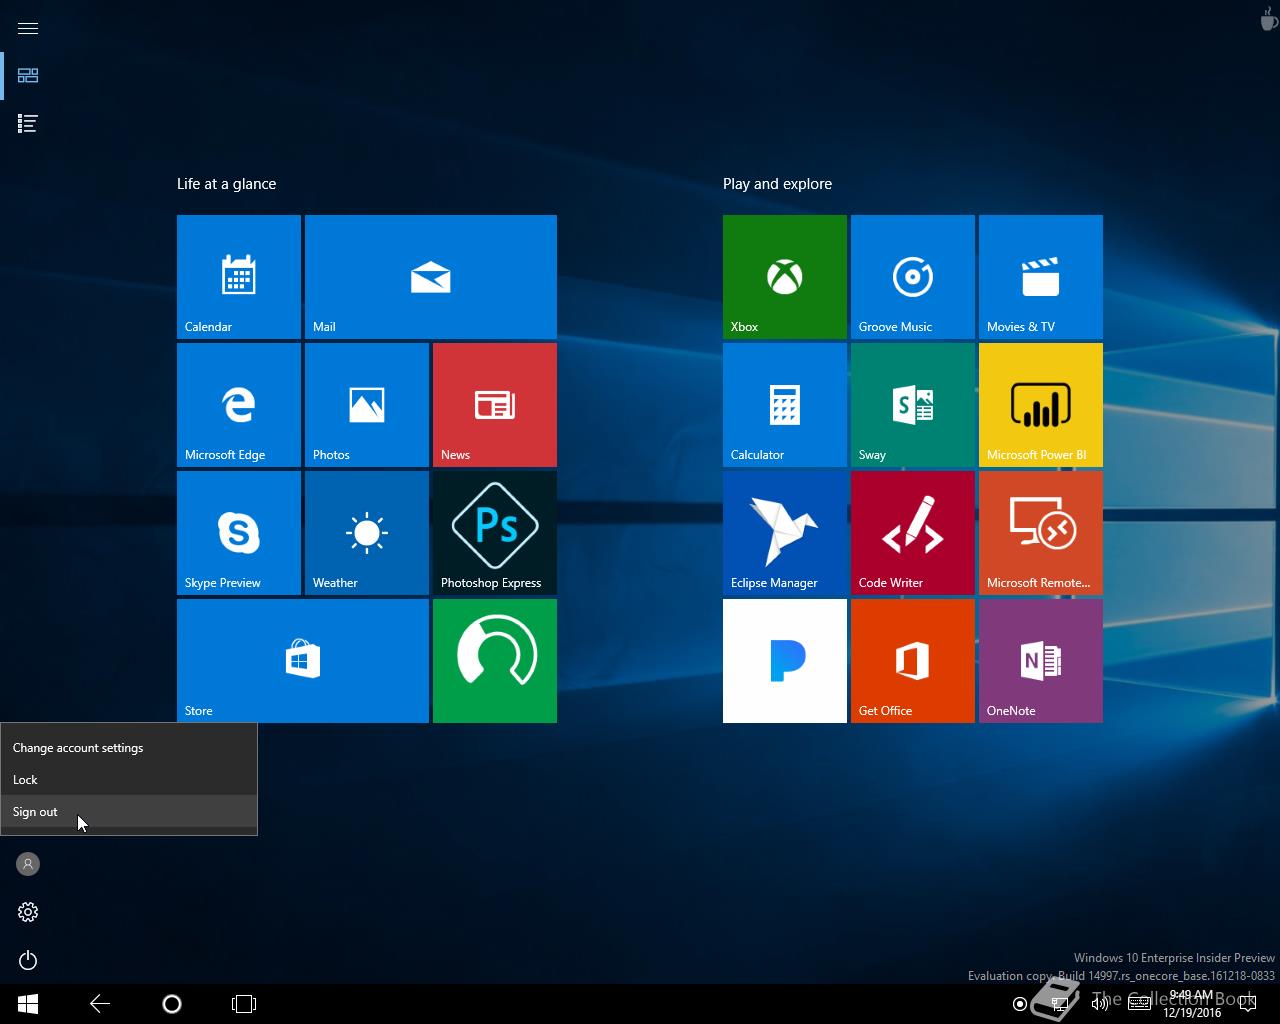Screen dimensions: 1280x1024
Task: Launch the Eclipse Manager tile
Action: (x=785, y=533)
